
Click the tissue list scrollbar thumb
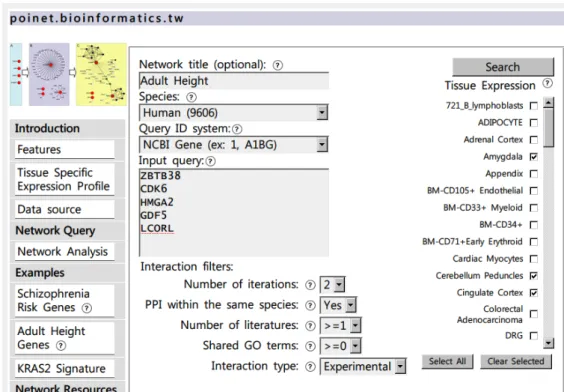tap(548, 128)
